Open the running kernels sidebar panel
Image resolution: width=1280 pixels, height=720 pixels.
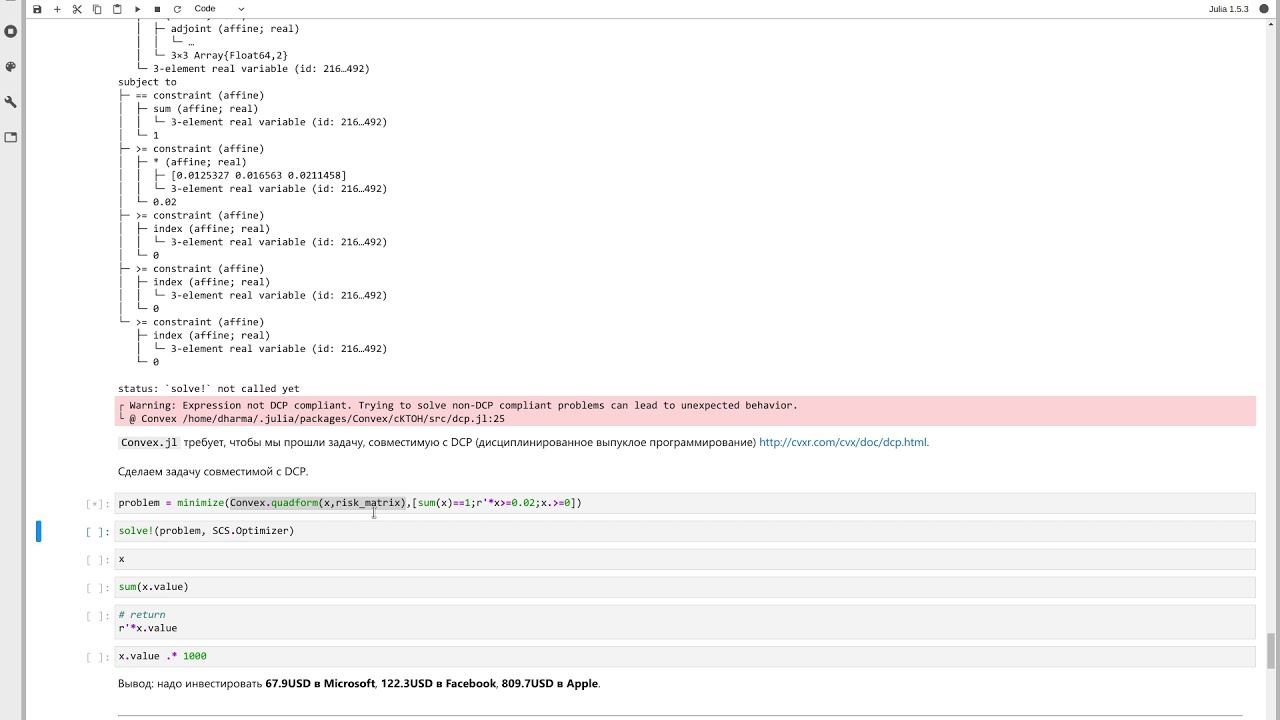11,31
